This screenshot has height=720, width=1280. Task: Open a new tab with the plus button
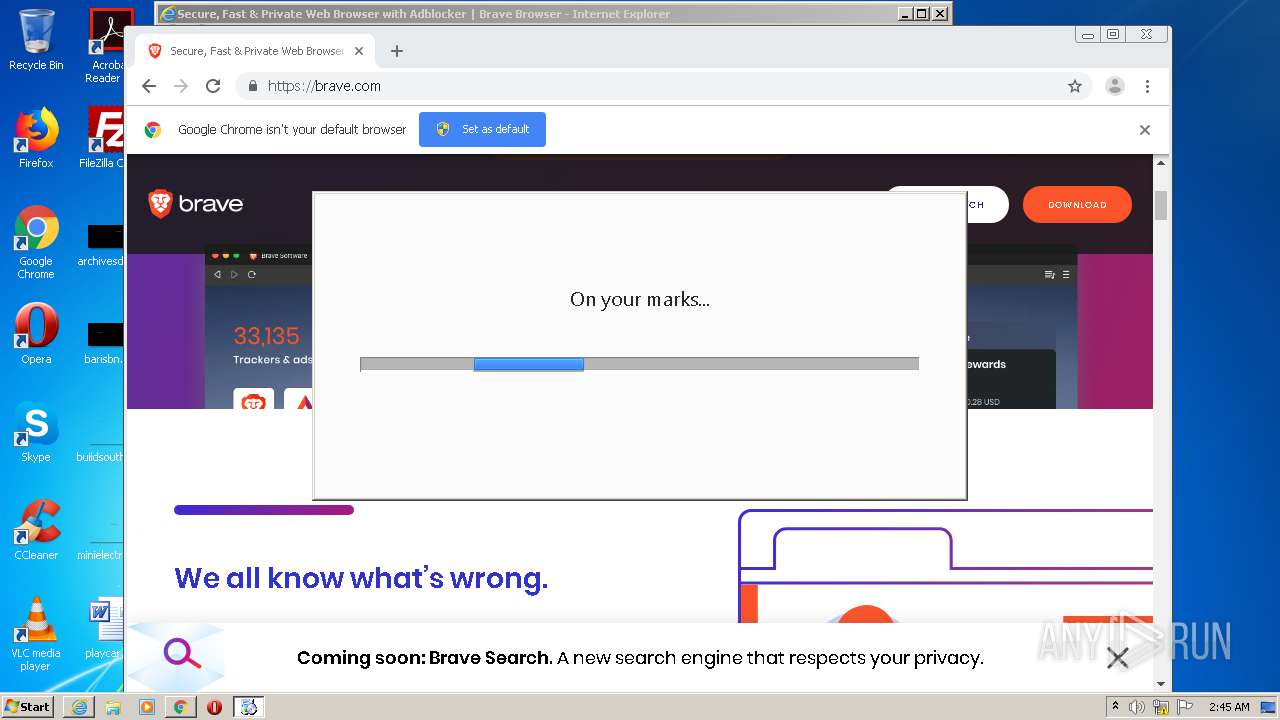(397, 51)
